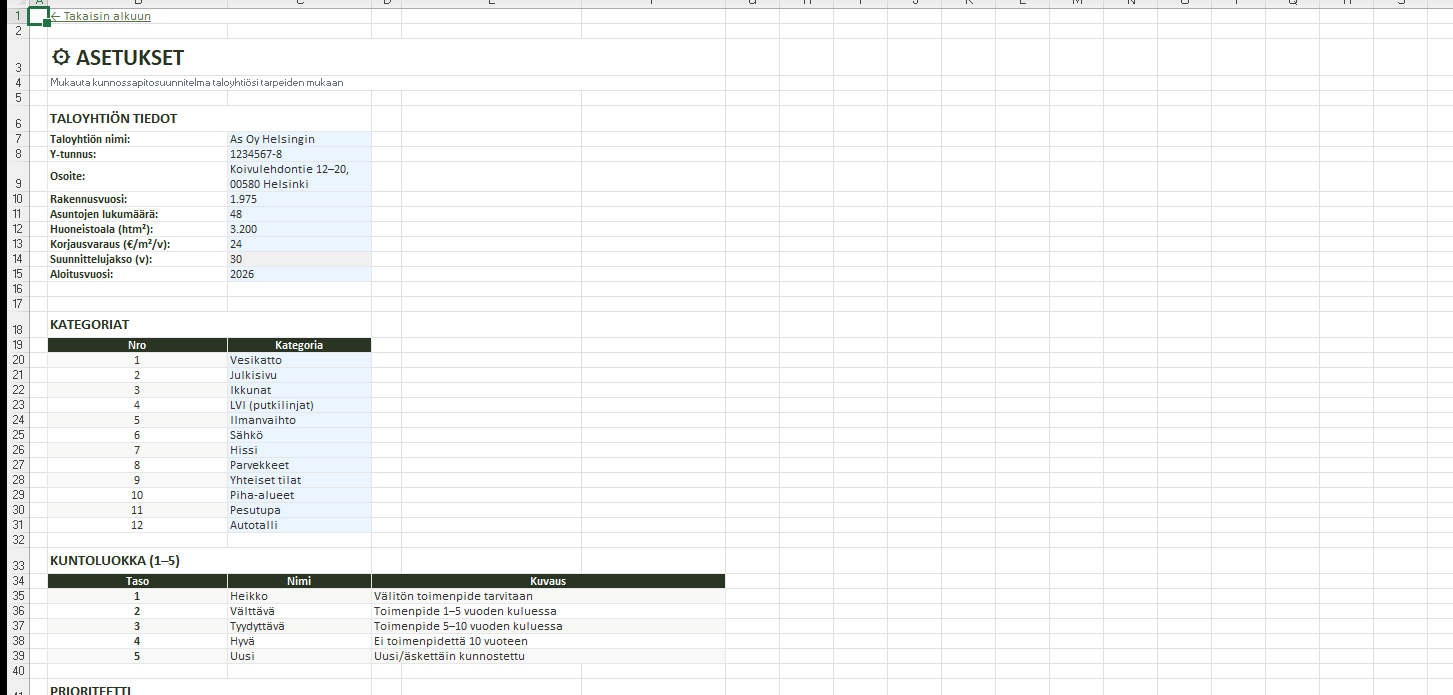
Task: Select the Autotalli category cell
Action: (x=298, y=525)
